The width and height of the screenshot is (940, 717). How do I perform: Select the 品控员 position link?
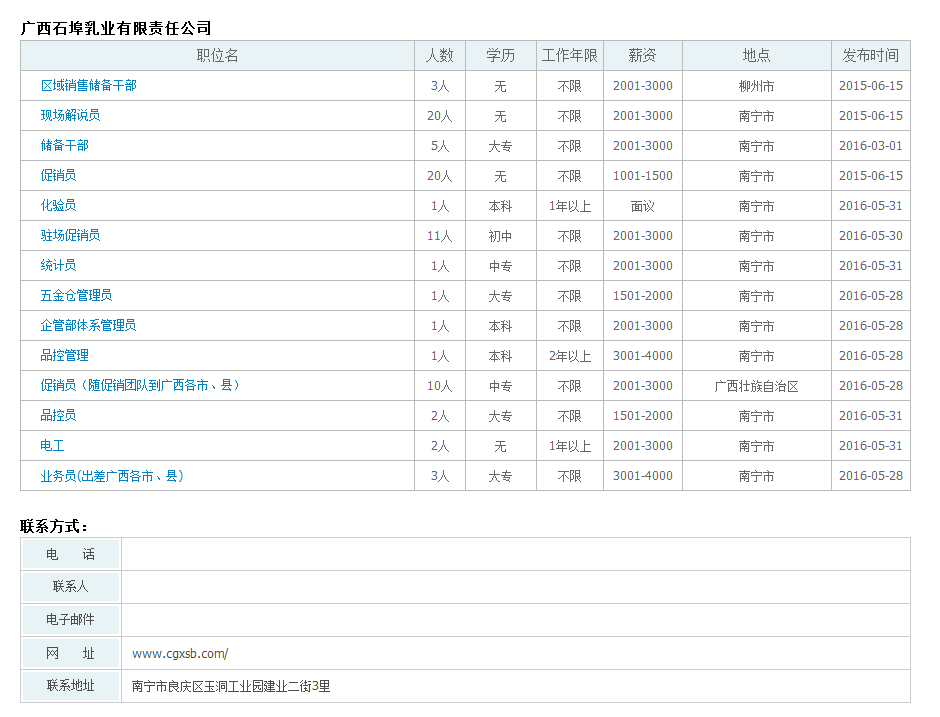58,416
